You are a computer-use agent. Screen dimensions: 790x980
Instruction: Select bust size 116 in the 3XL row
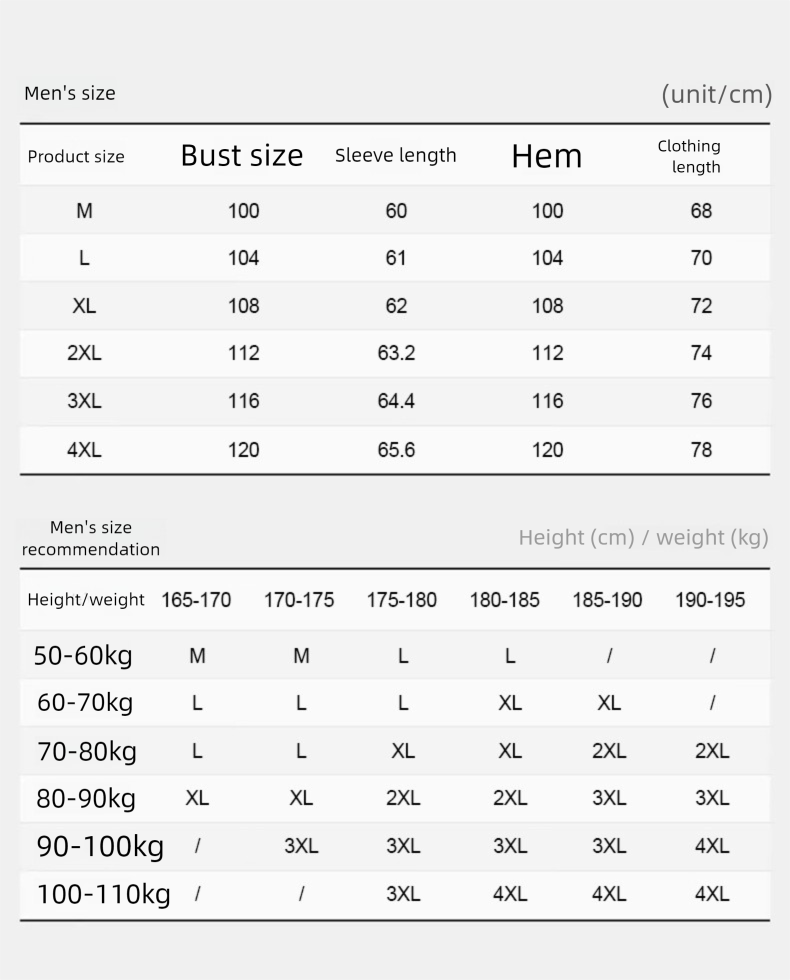point(243,401)
